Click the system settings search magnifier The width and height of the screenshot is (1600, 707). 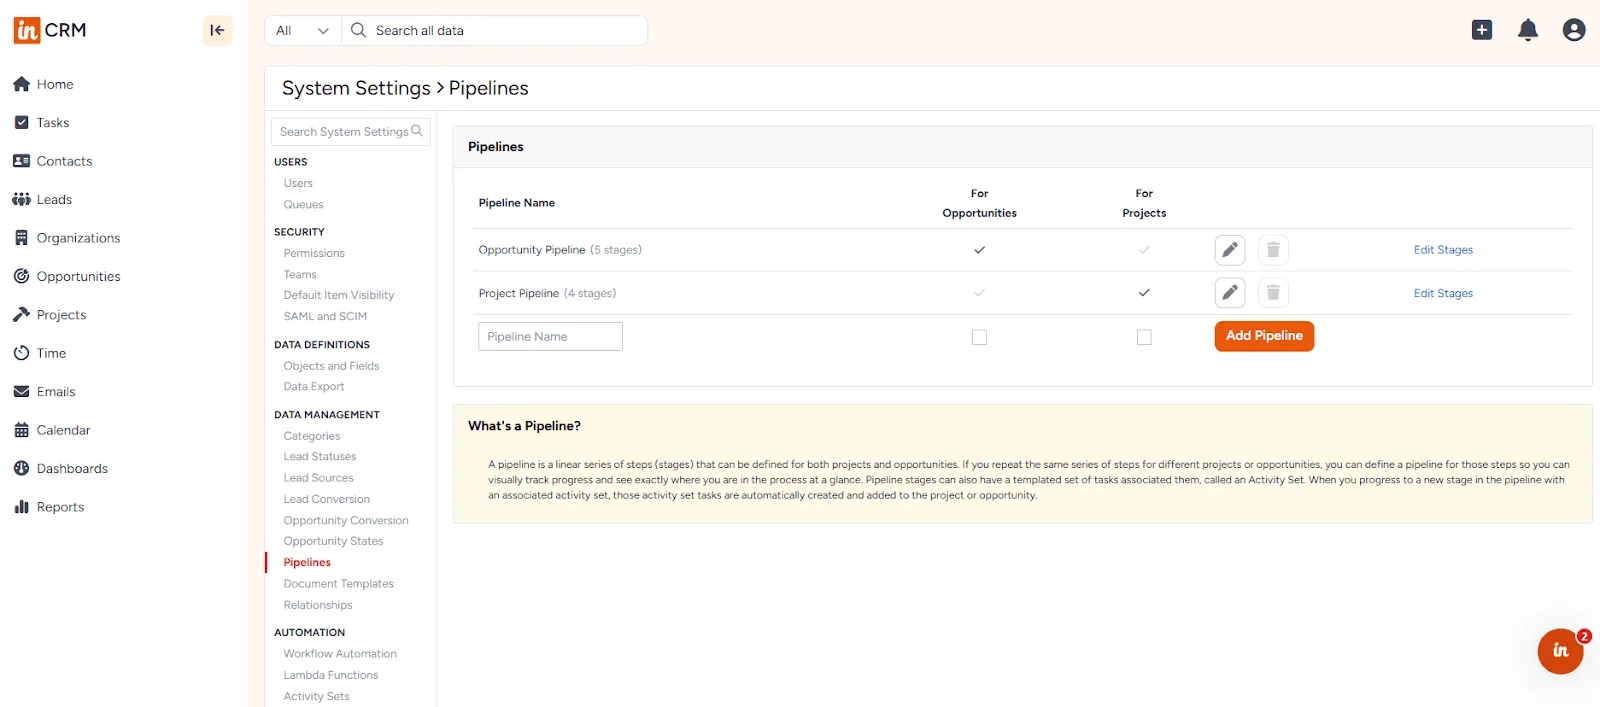[417, 131]
